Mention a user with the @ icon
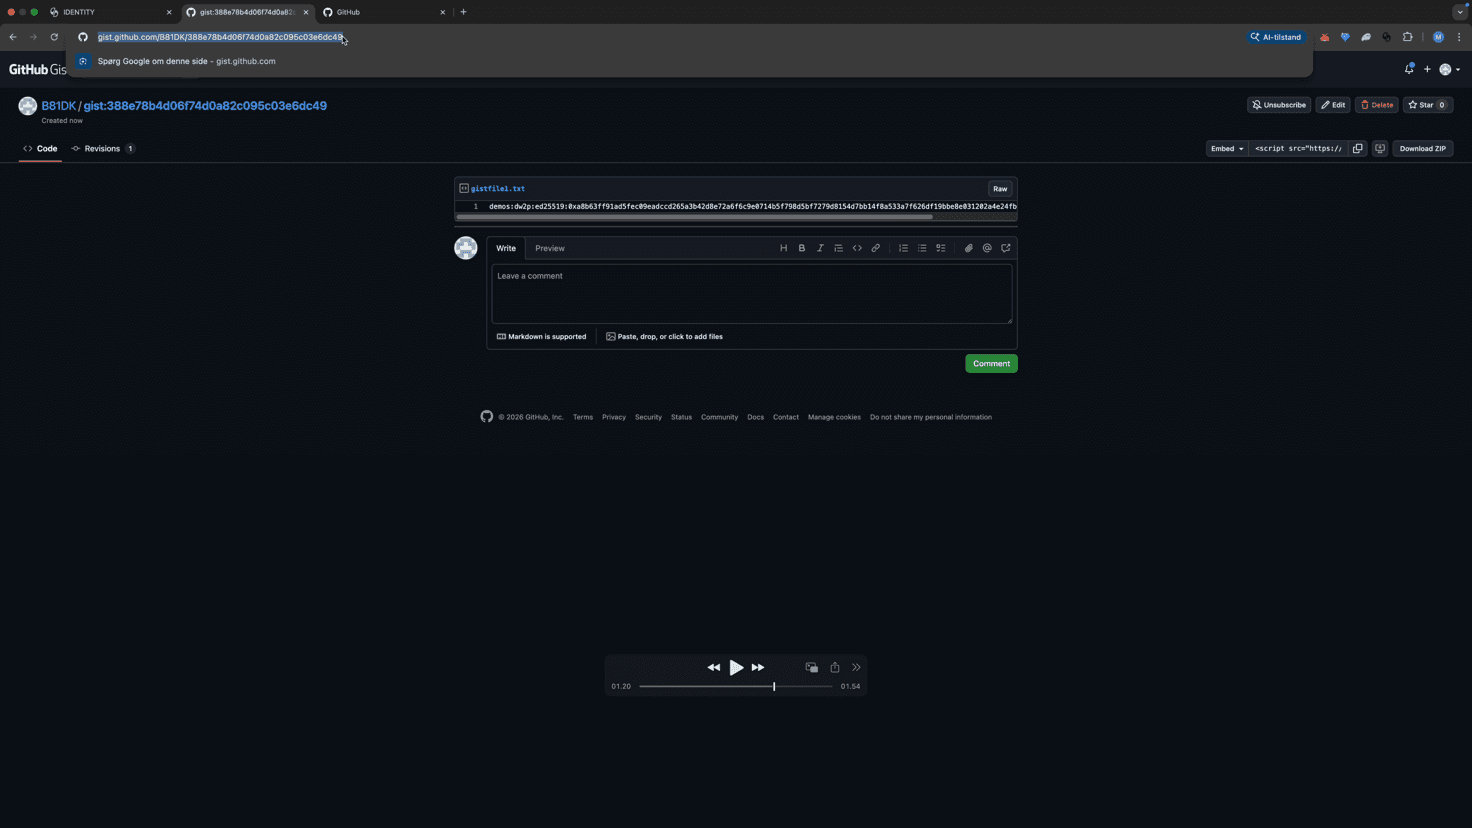This screenshot has height=828, width=1472. [x=987, y=248]
